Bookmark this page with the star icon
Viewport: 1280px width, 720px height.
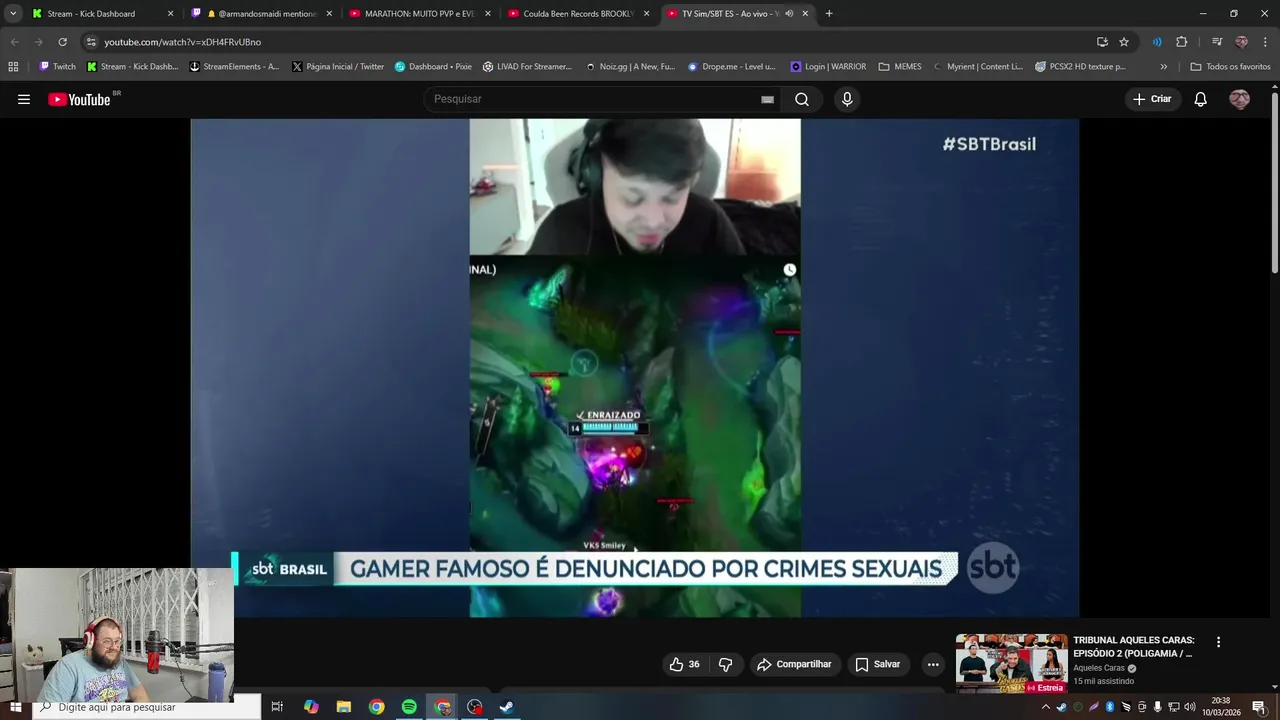1124,42
